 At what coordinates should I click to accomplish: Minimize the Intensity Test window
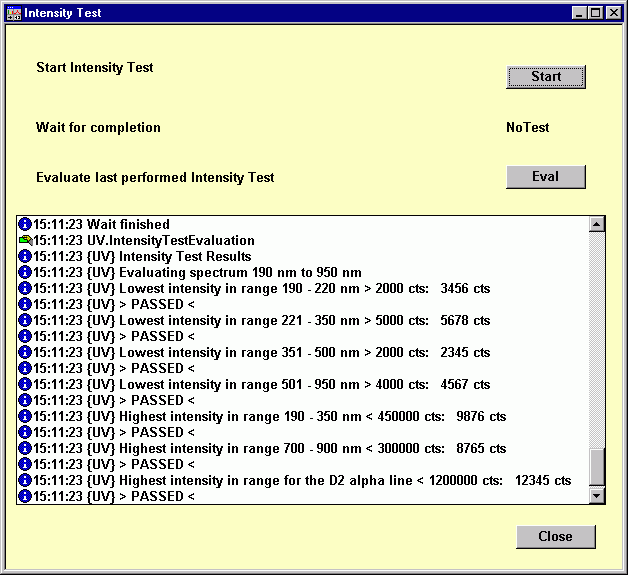[578, 13]
